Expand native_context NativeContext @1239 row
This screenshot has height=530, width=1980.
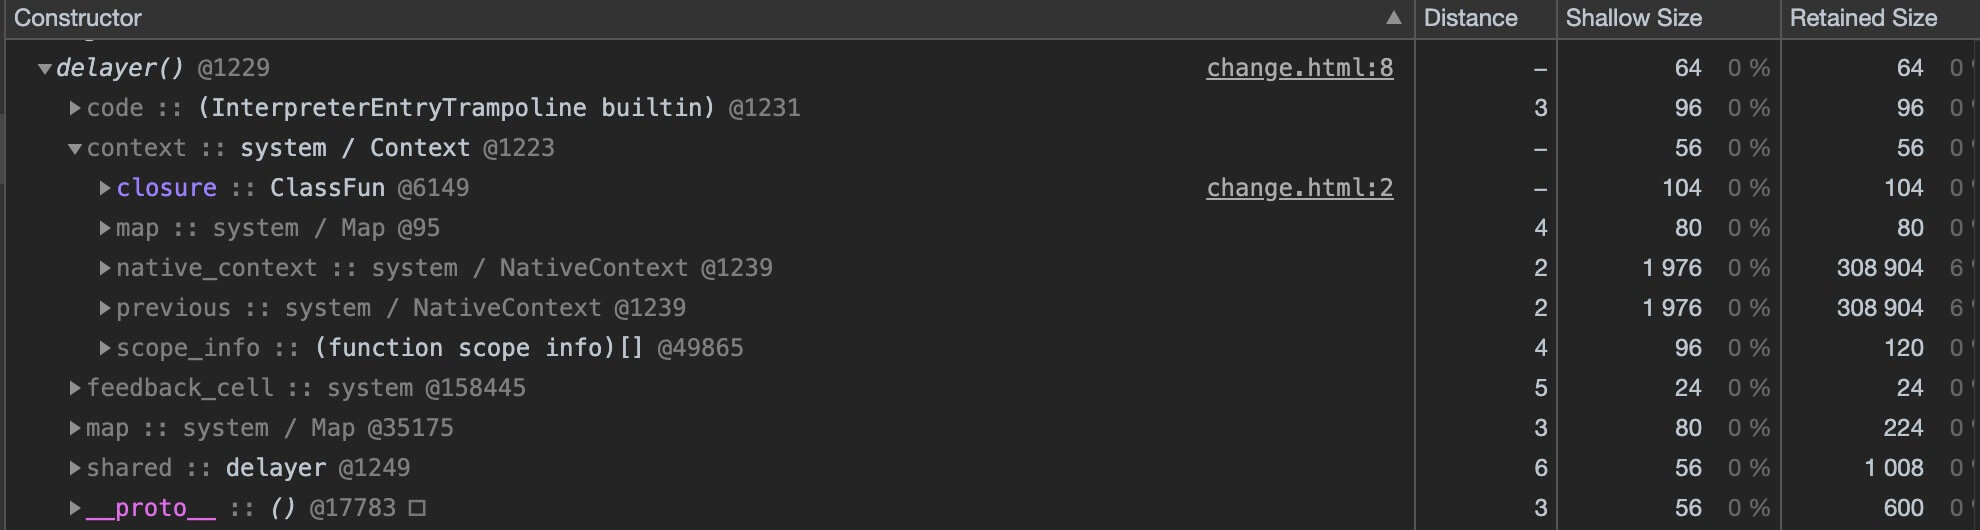(x=105, y=268)
